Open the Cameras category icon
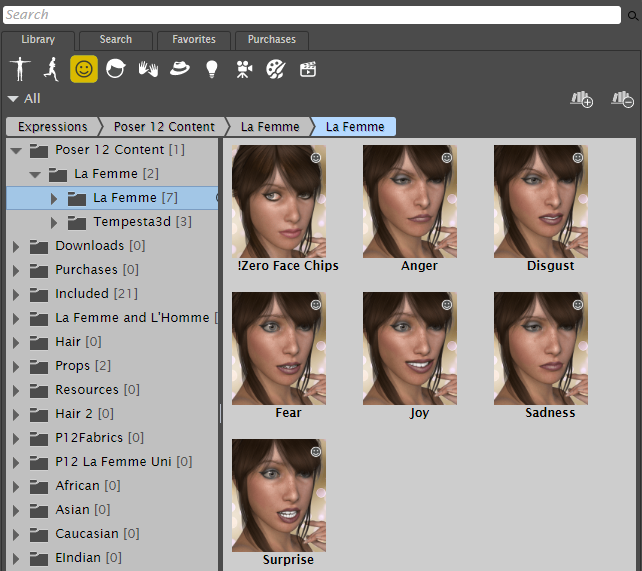642x571 pixels. [243, 69]
